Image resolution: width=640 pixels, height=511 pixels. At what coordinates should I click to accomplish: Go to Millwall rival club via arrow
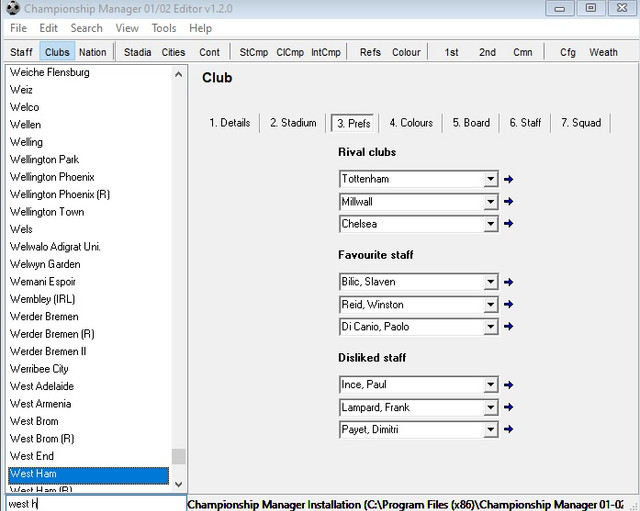pyautogui.click(x=508, y=201)
